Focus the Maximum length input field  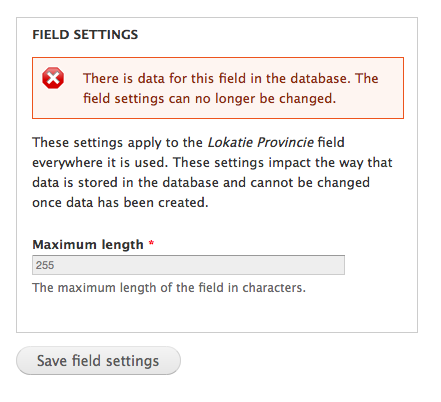click(188, 265)
